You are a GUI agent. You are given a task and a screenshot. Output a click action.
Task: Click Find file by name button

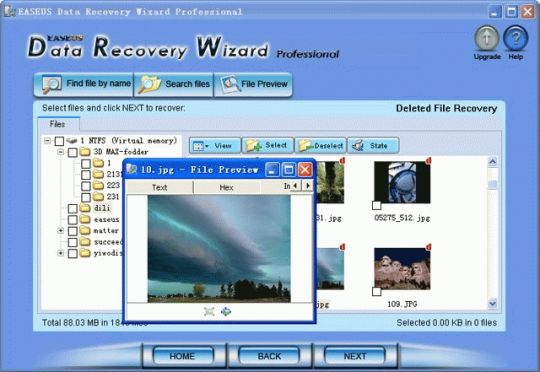tap(83, 84)
